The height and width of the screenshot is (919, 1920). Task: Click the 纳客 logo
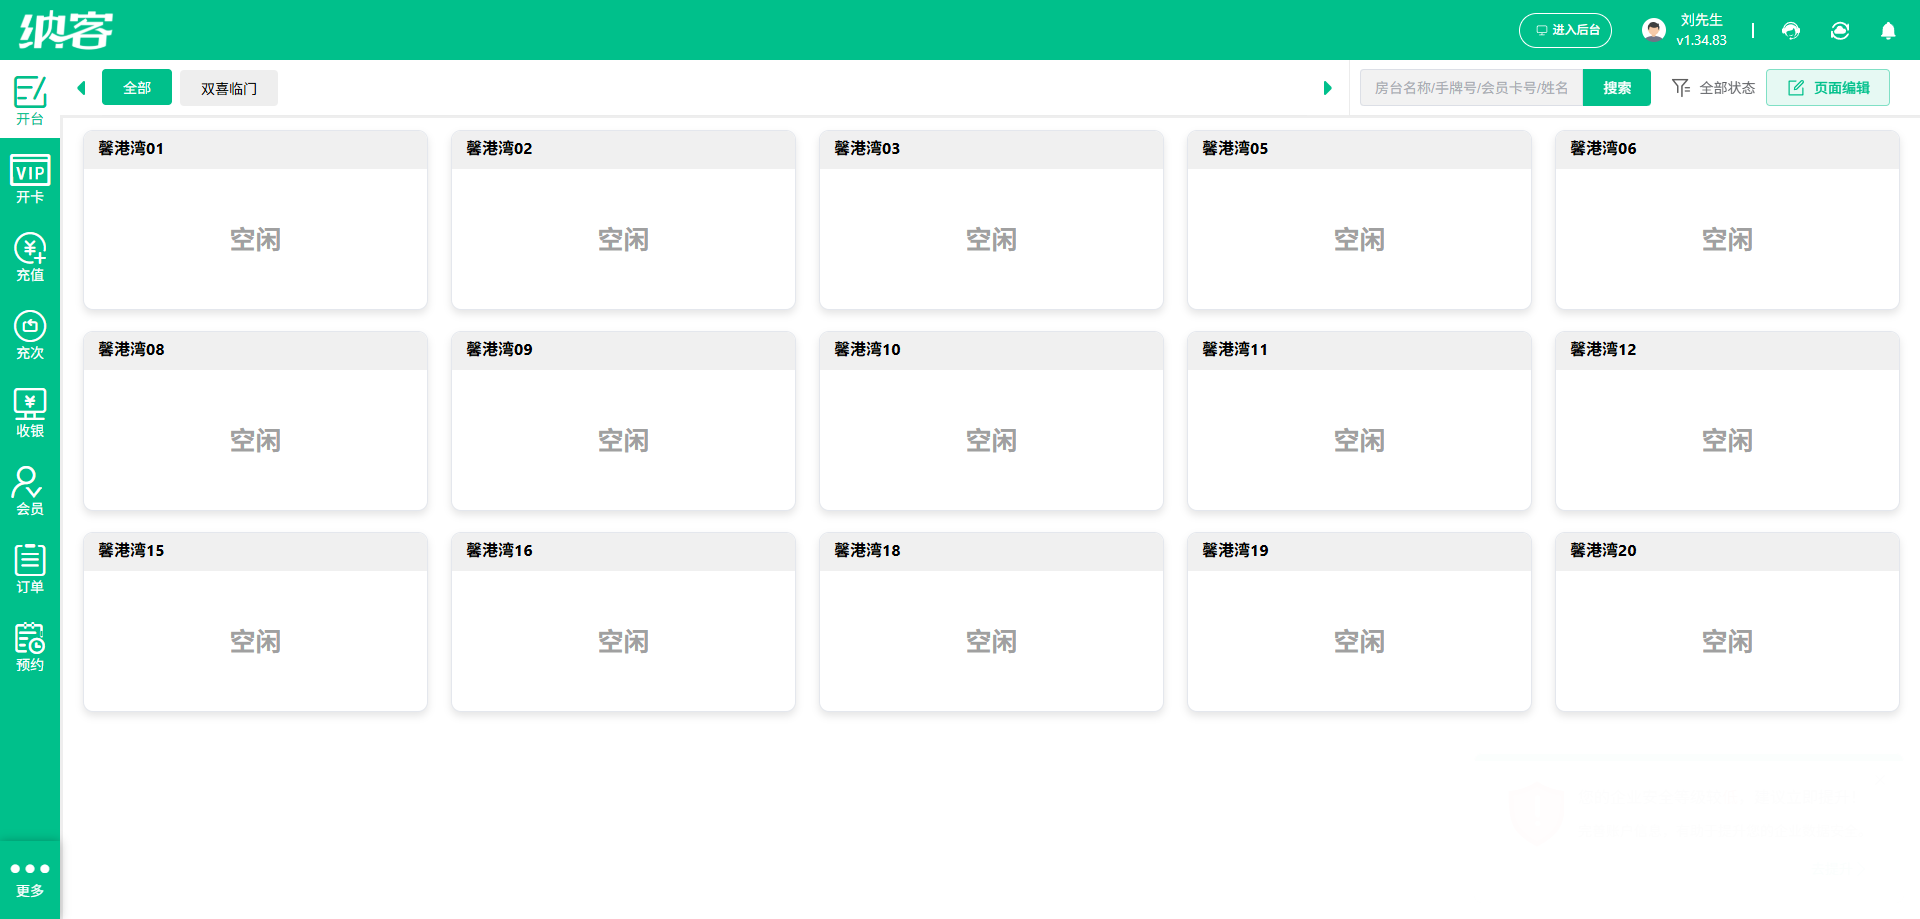[66, 30]
